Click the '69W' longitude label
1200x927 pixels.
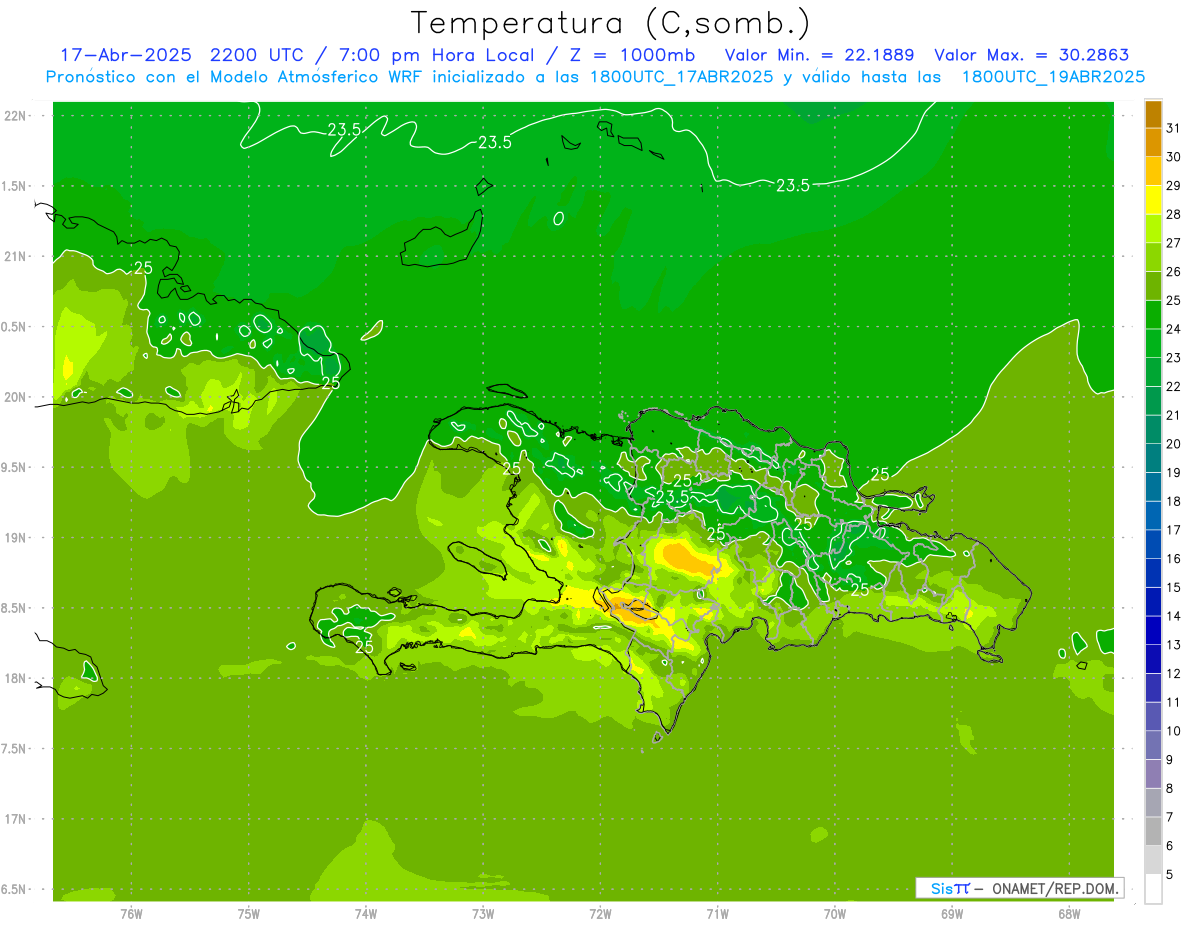[952, 914]
